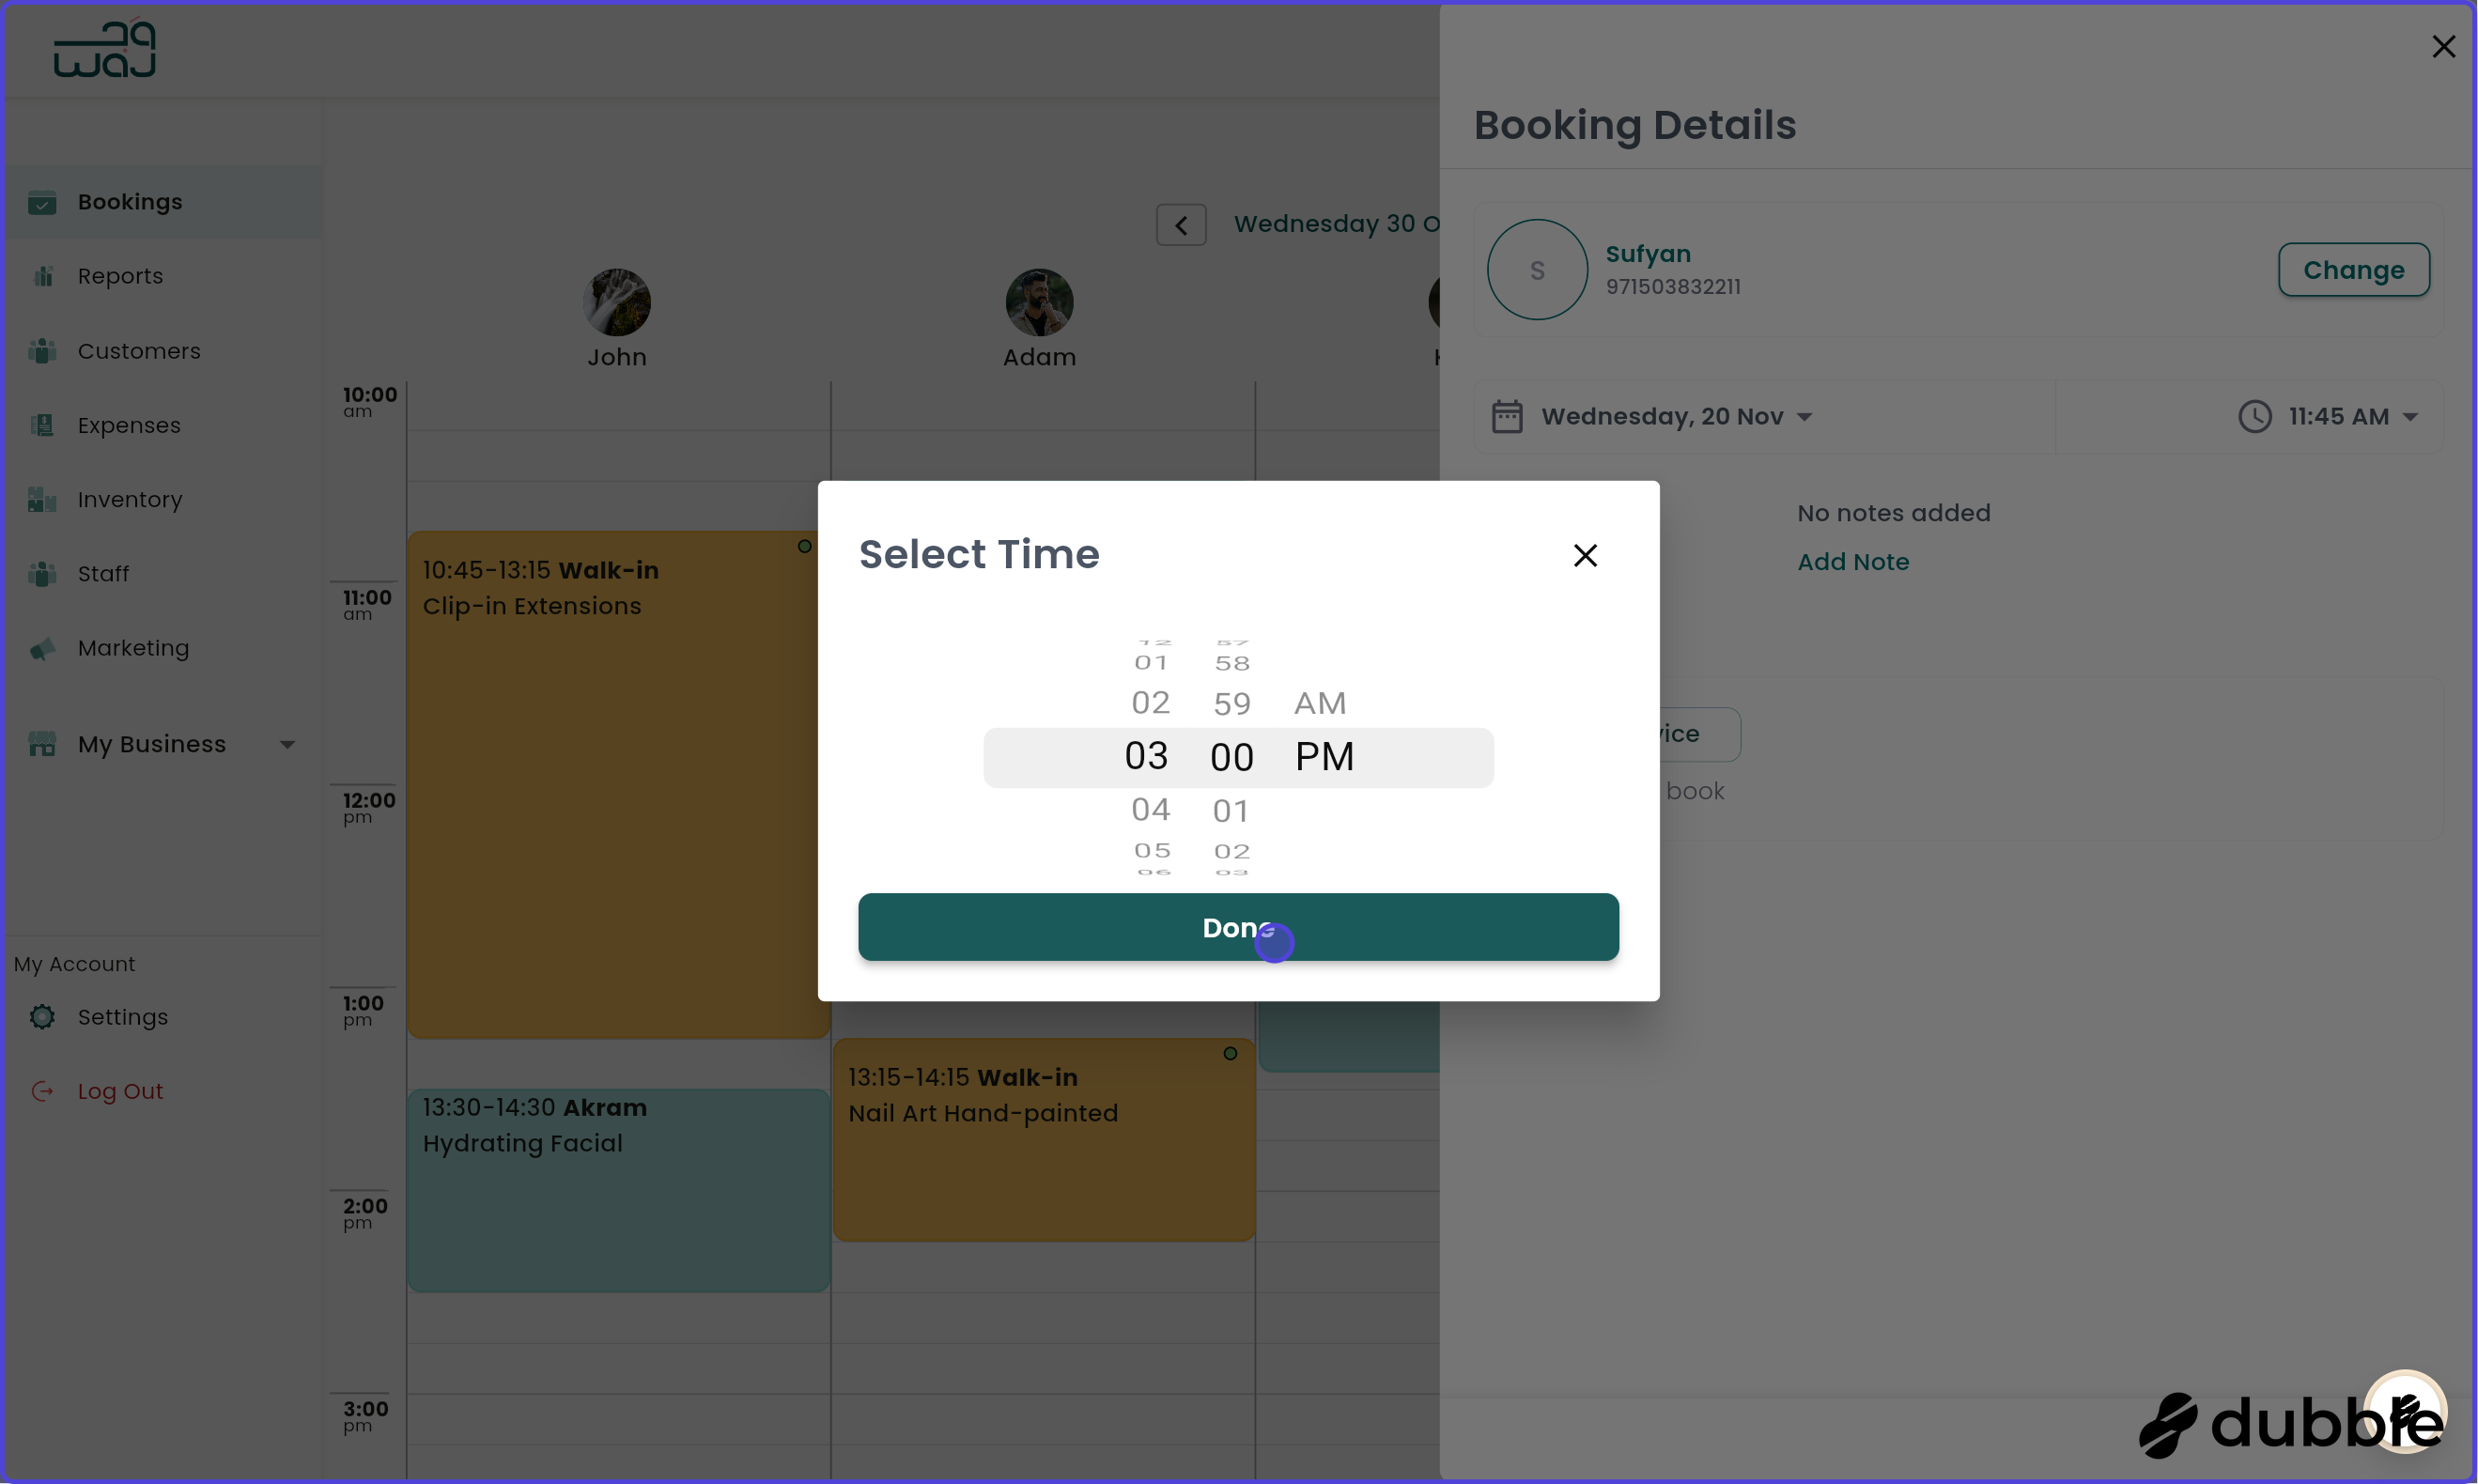Click the Inventory sidebar icon
2478x1484 pixels.
[43, 499]
